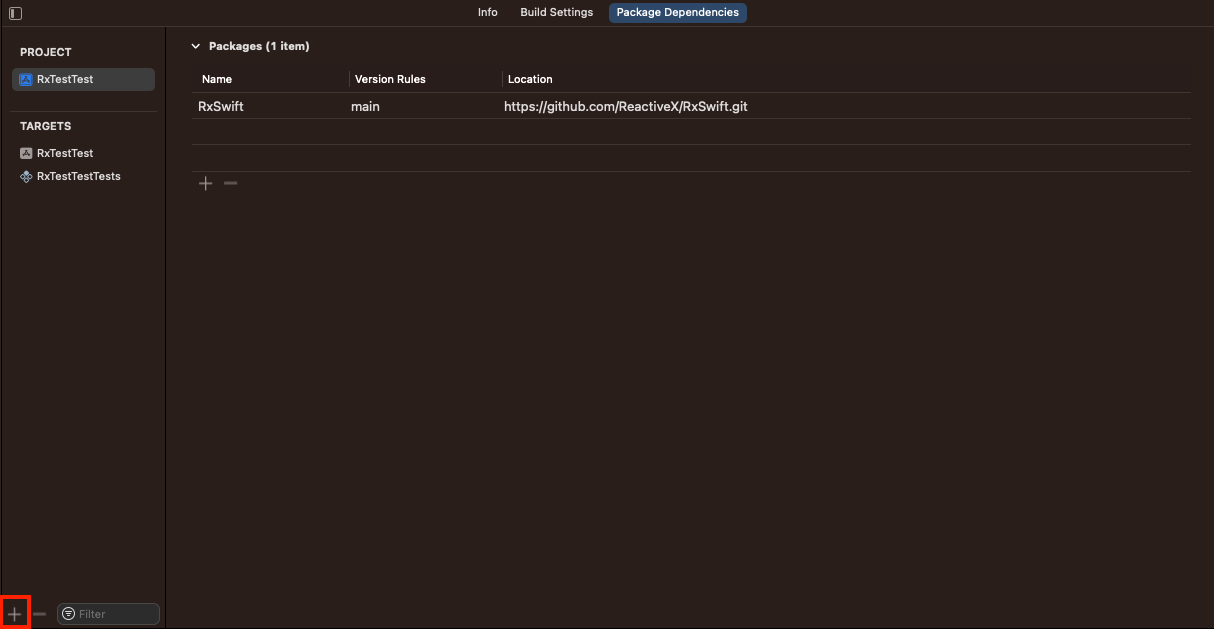Click the Location column header
Viewport: 1214px width, 629px height.
point(530,79)
